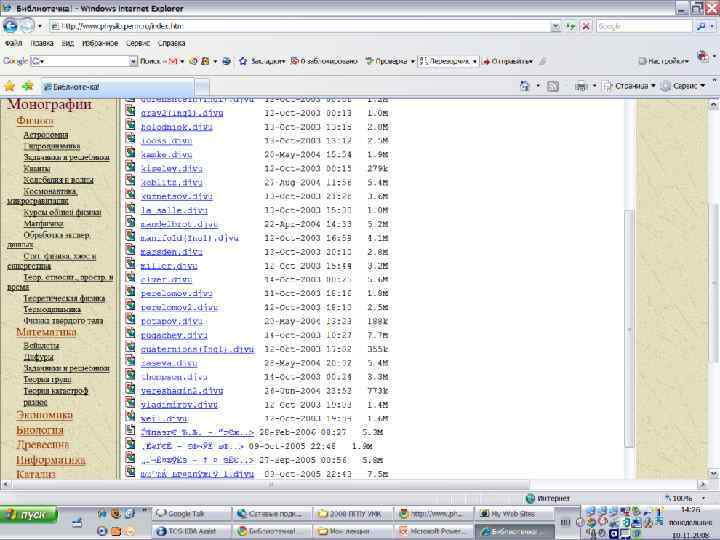Click file icon next to kamke.djvu
Image resolution: width=720 pixels, height=540 pixels.
coord(130,152)
